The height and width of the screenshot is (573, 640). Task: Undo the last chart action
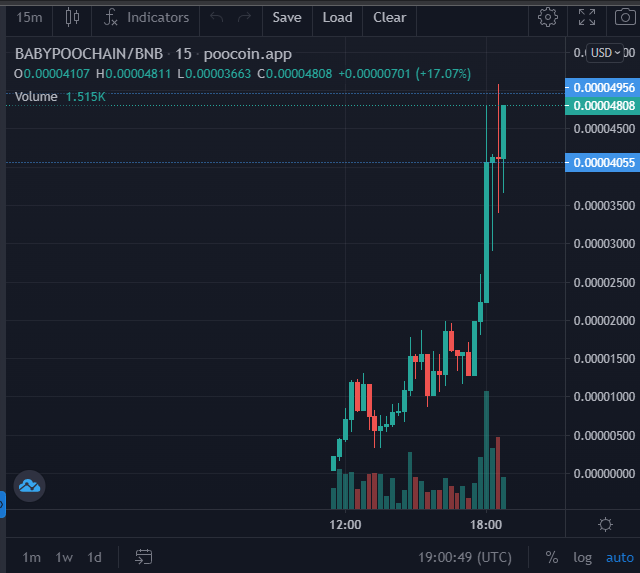coord(216,18)
